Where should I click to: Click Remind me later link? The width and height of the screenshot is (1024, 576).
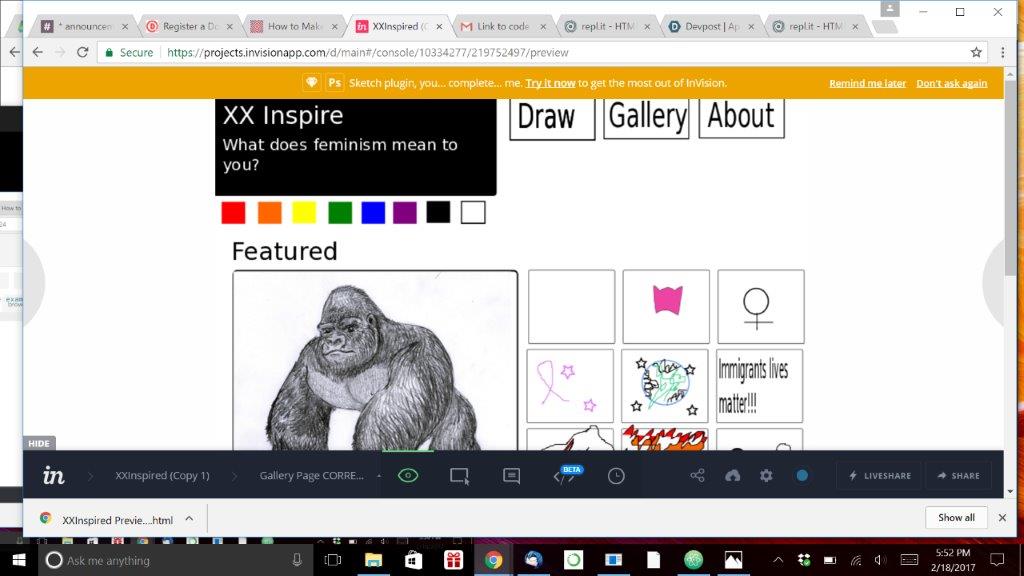(x=867, y=83)
